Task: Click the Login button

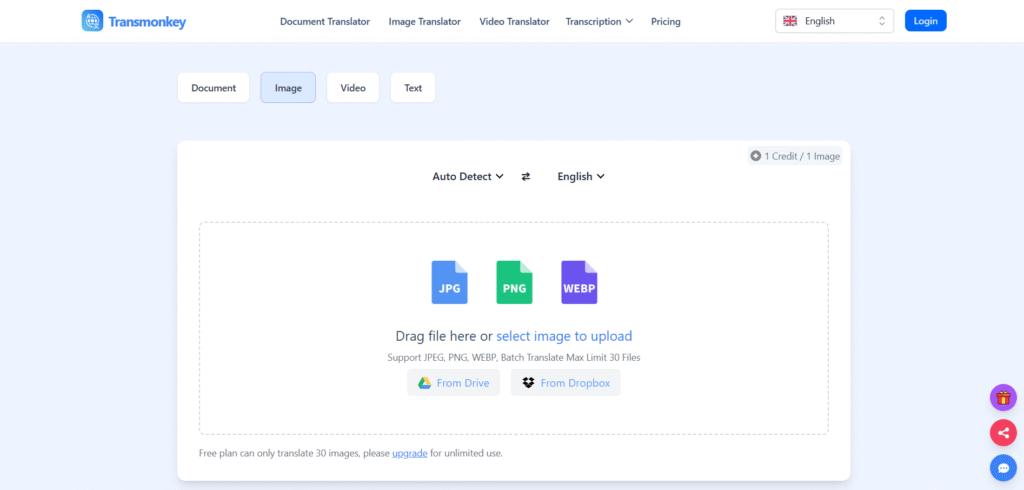Action: click(925, 21)
